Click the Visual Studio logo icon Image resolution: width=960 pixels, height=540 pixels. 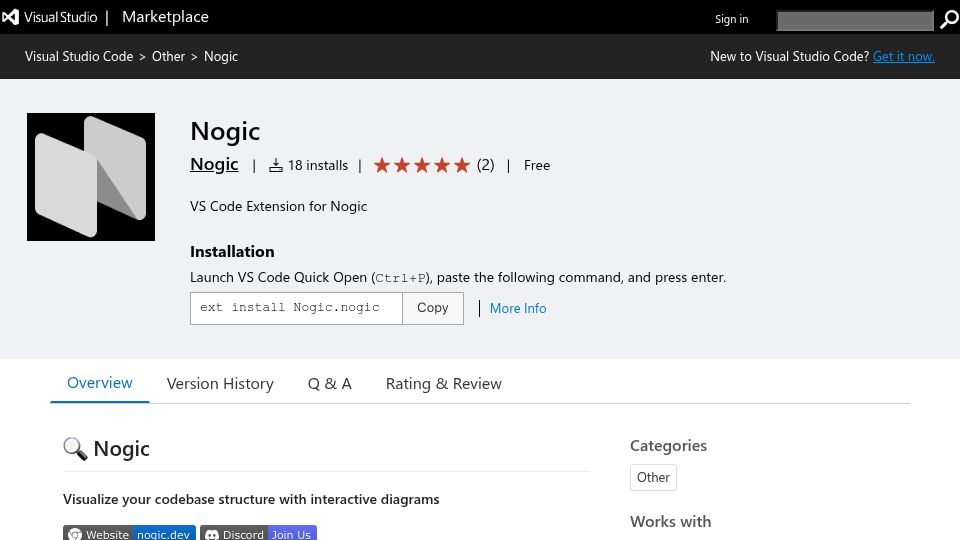[x=10, y=17]
